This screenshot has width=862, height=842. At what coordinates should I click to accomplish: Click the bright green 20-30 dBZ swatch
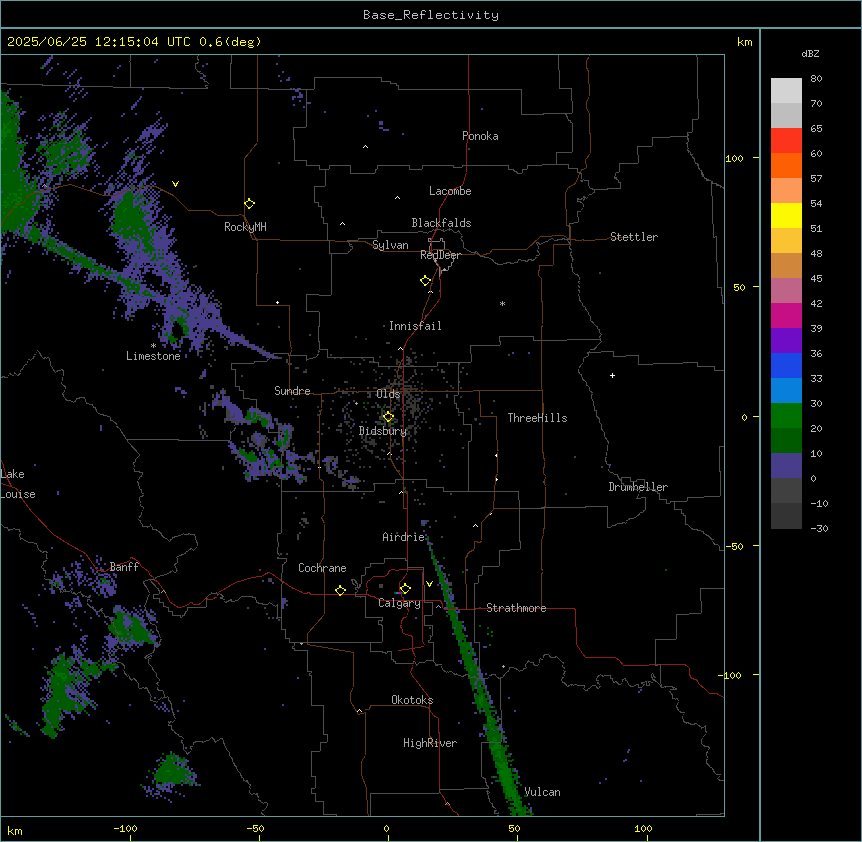point(786,416)
